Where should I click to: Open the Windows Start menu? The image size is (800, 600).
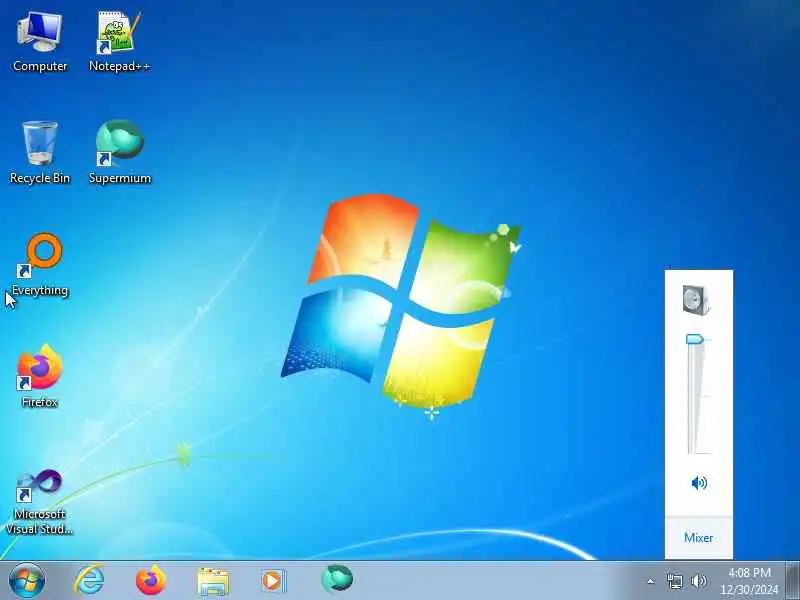click(x=27, y=581)
